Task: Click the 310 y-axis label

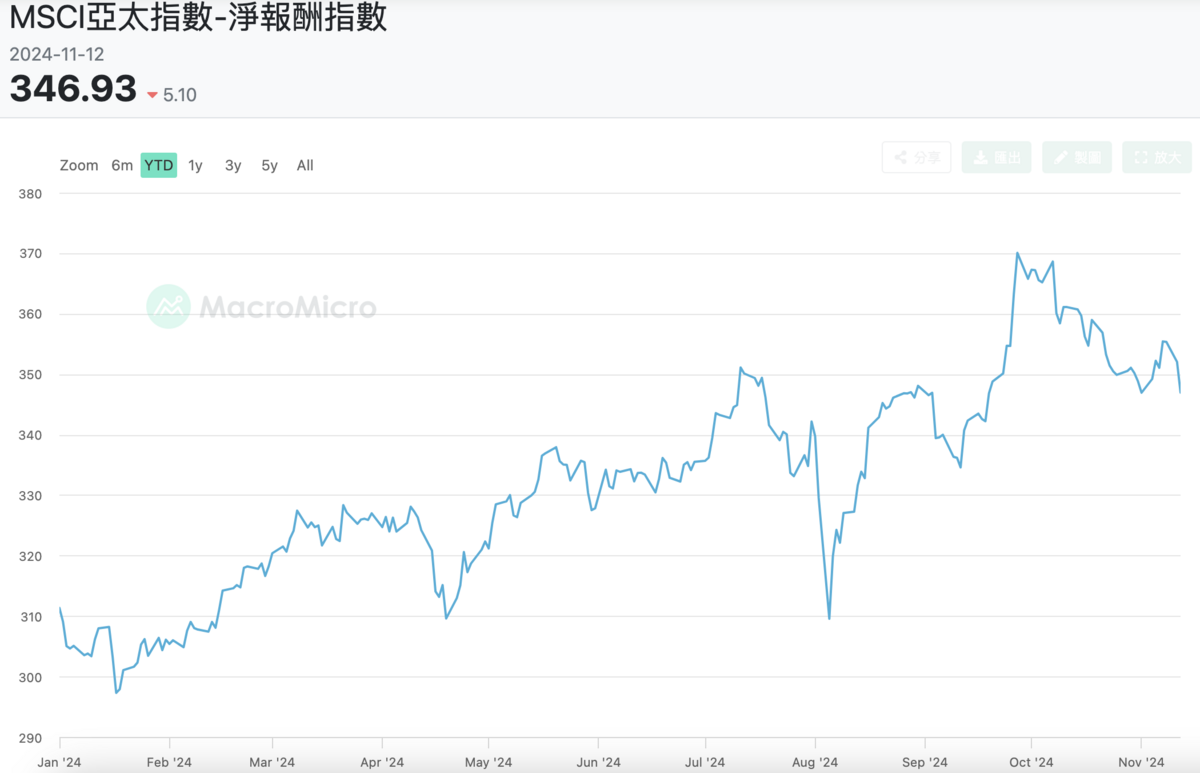Action: [x=30, y=617]
